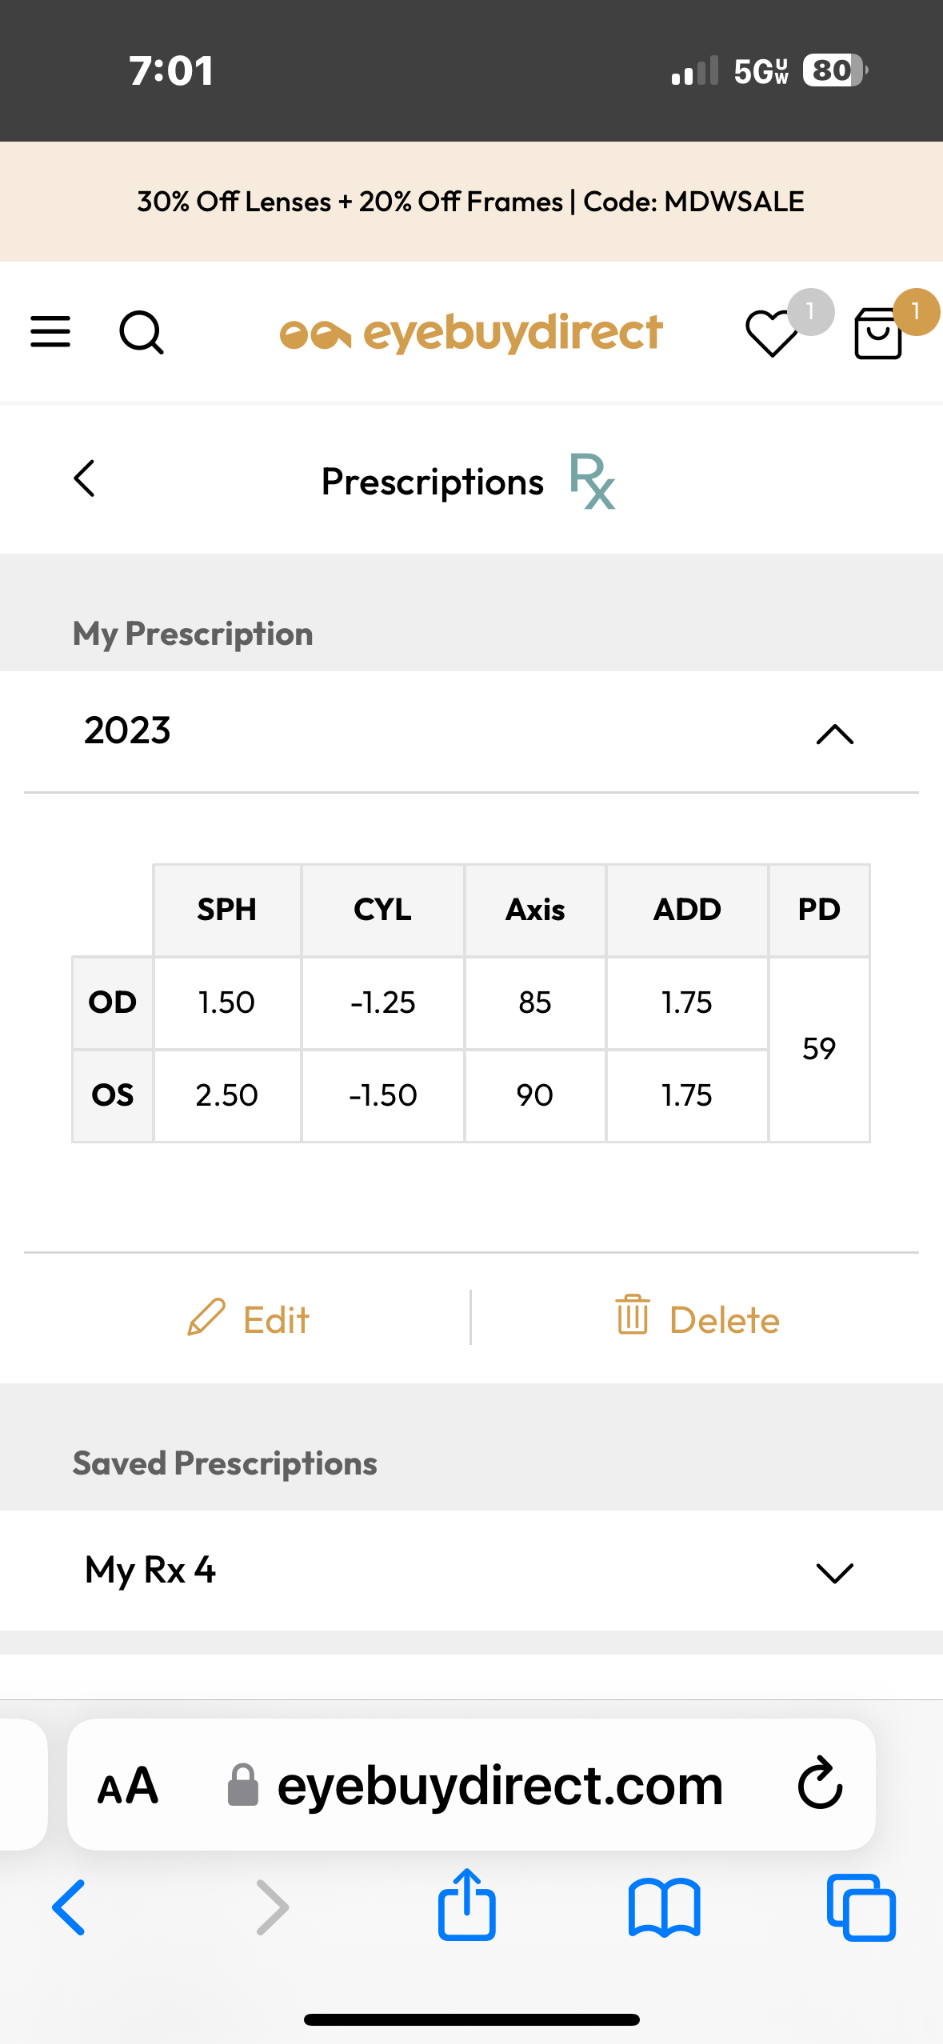Open the AA text size menu
943x2044 pixels.
pyautogui.click(x=128, y=1785)
